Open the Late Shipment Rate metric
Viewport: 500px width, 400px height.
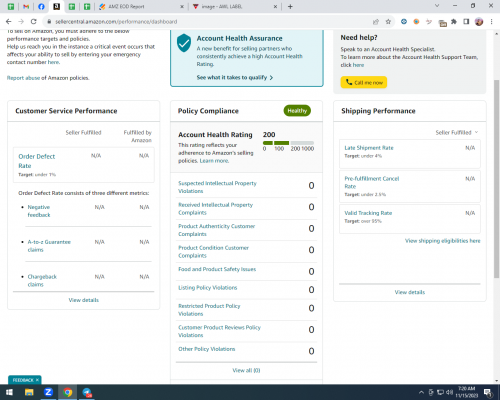coord(369,148)
